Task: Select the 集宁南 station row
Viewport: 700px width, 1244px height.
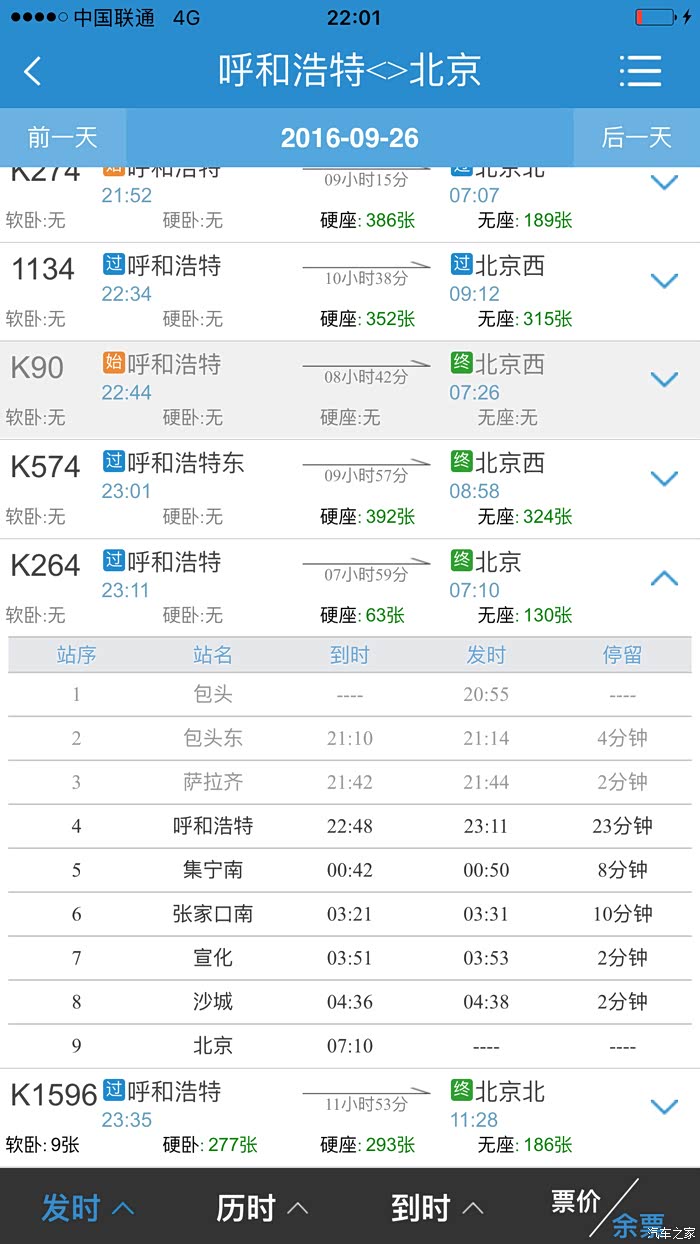Action: 350,870
